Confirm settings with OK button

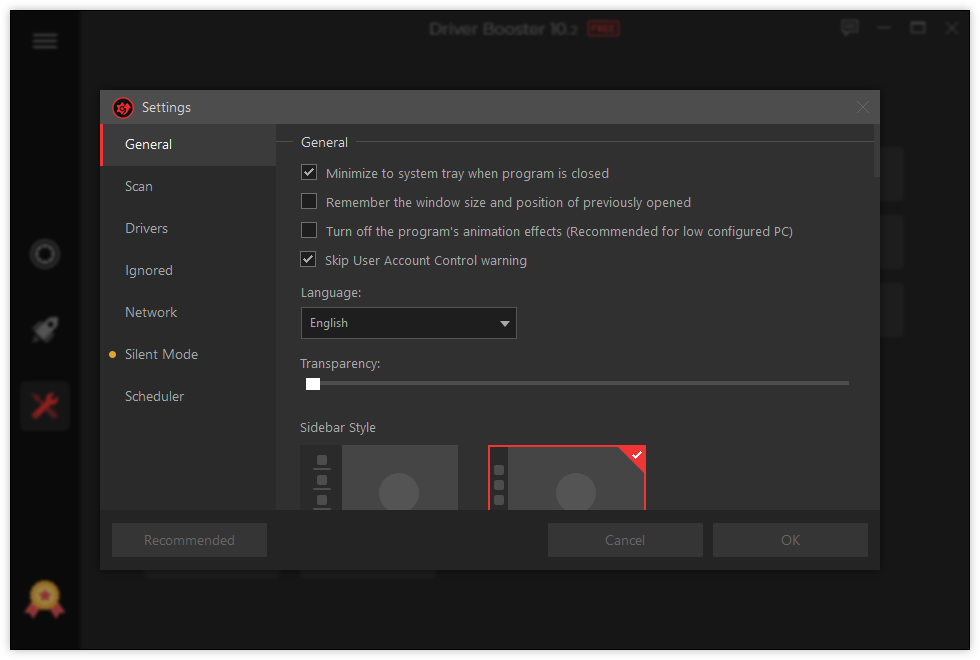(x=790, y=540)
